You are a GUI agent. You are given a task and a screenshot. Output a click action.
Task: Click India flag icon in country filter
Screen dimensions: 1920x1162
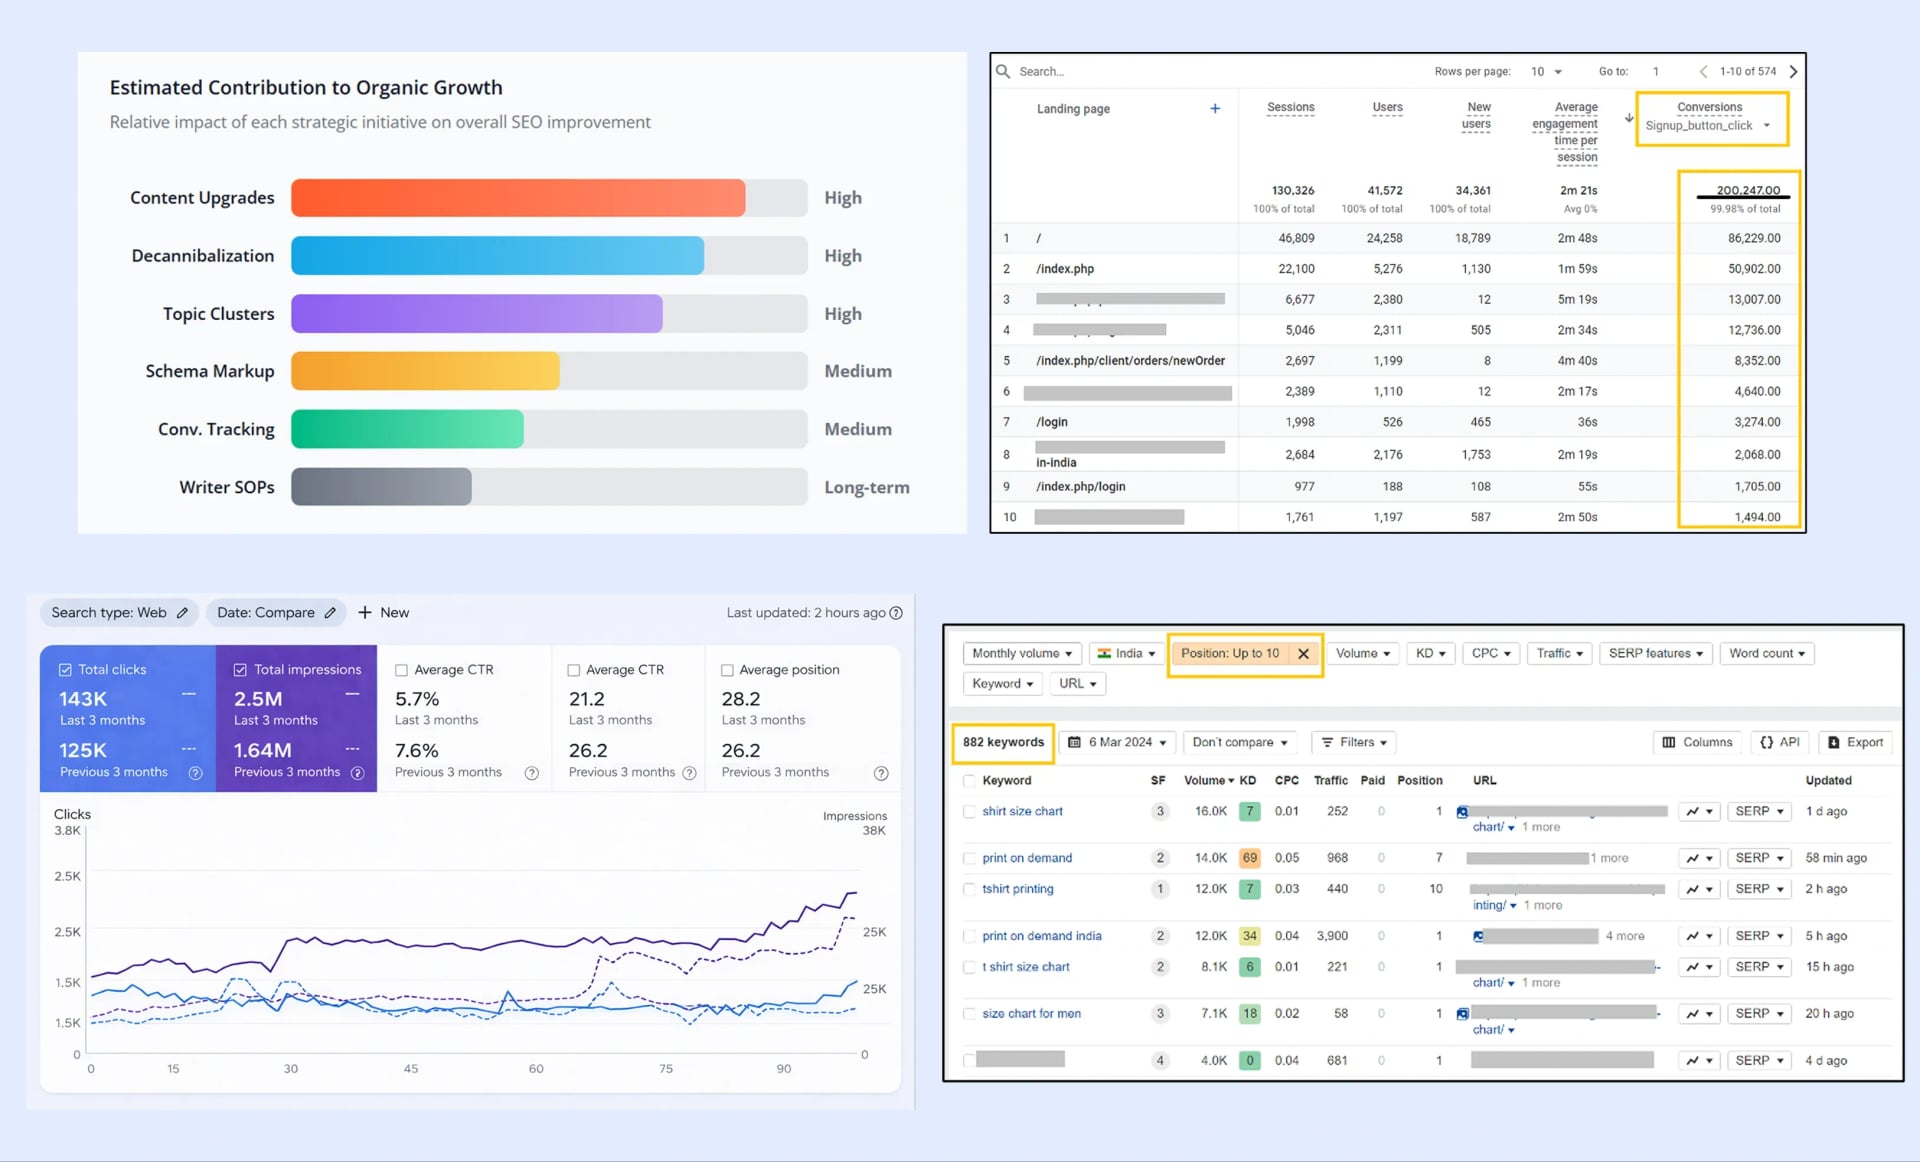click(1104, 653)
